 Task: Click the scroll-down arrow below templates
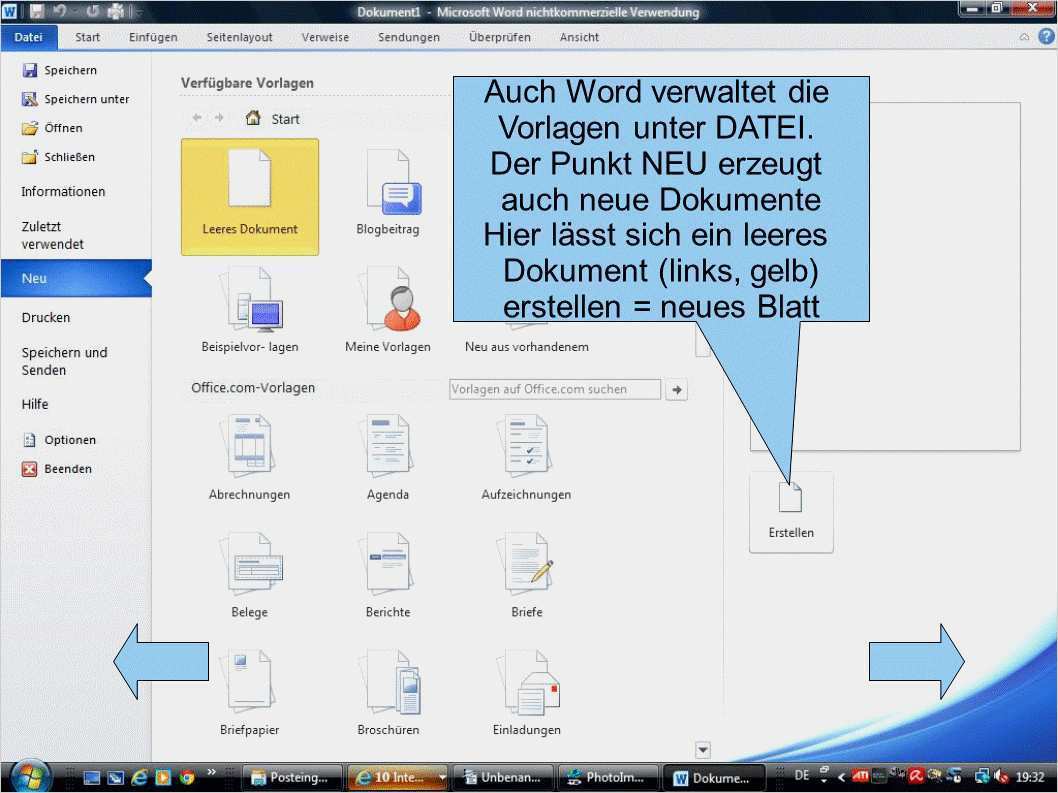(x=702, y=749)
